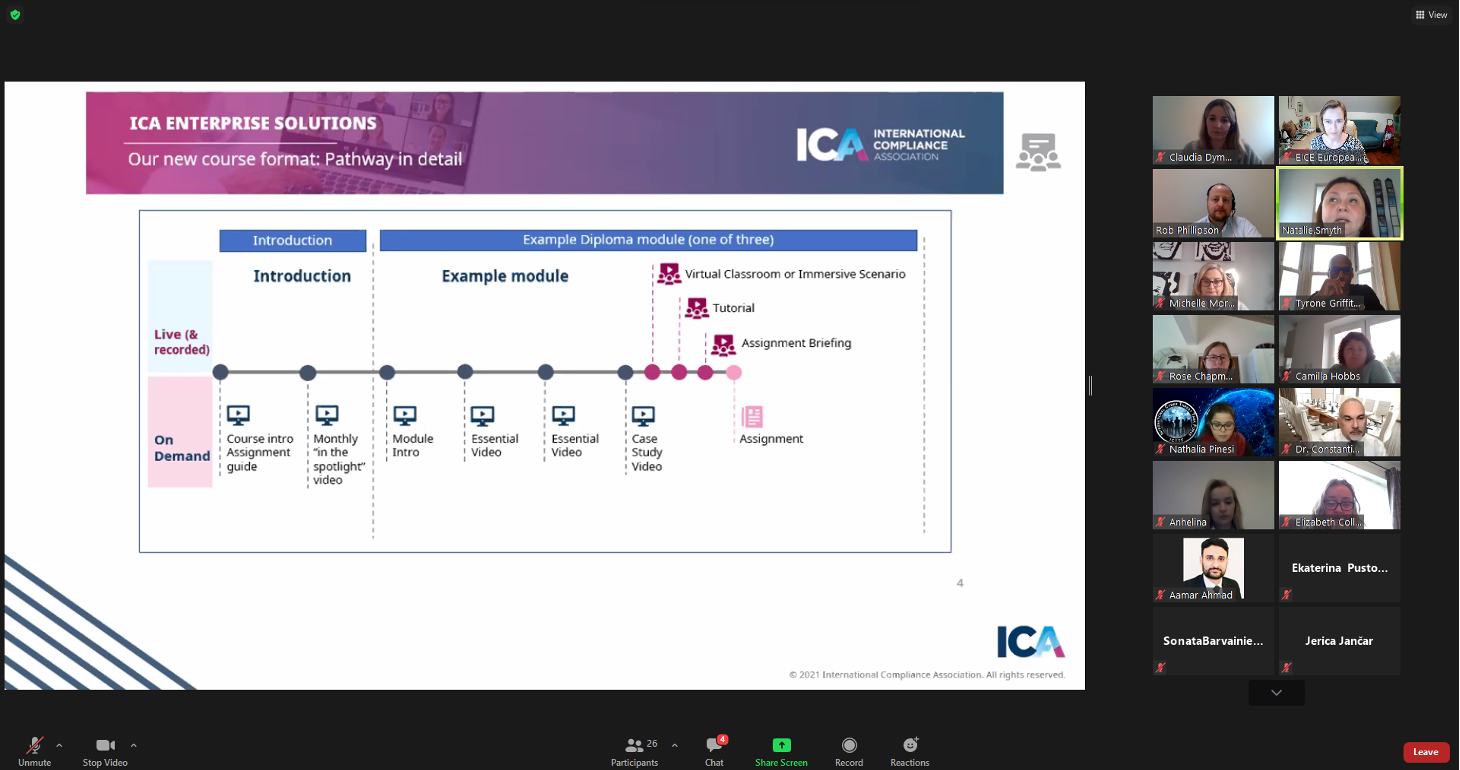The image size is (1460, 770).
Task: Collapse the participant video gallery
Action: click(1275, 691)
